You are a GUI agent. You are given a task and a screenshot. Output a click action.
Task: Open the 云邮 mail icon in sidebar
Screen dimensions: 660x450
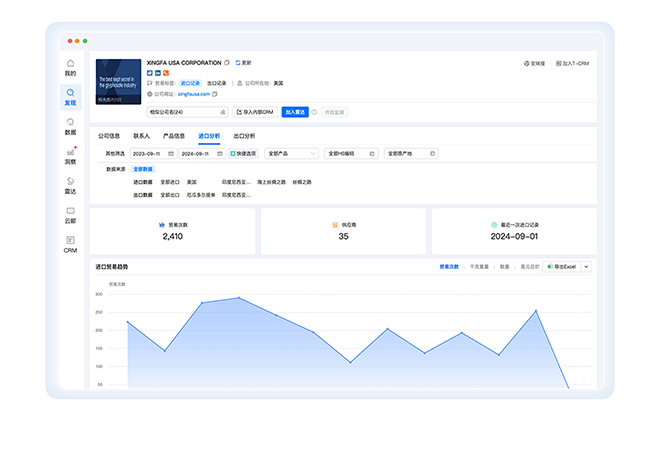click(x=70, y=211)
